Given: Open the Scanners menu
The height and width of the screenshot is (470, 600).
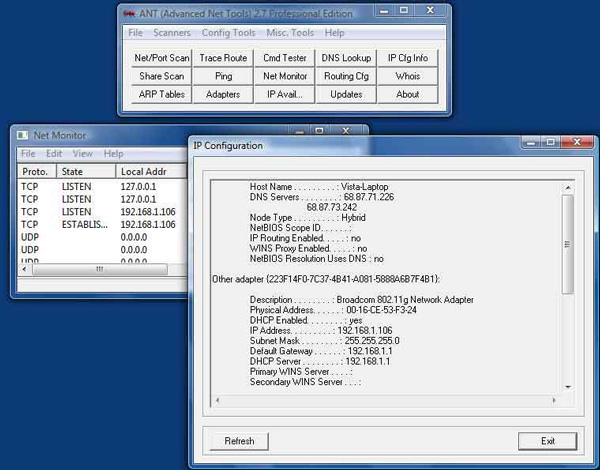Looking at the screenshot, I should 172,33.
